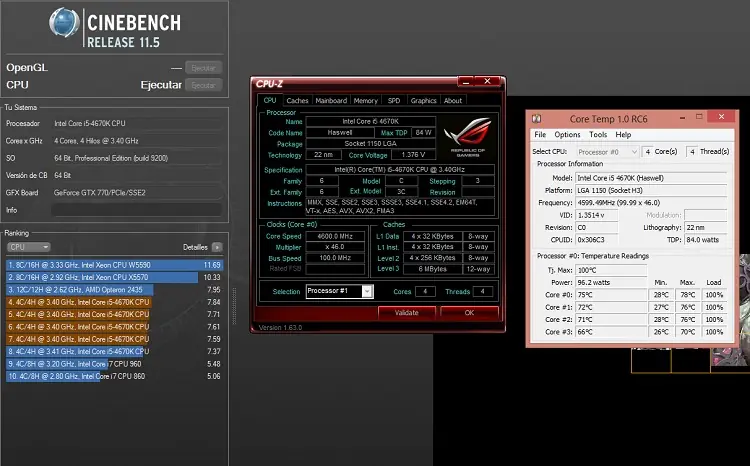Minimize the Core Temp window
Screen dimensions: 750x466
click(x=683, y=117)
